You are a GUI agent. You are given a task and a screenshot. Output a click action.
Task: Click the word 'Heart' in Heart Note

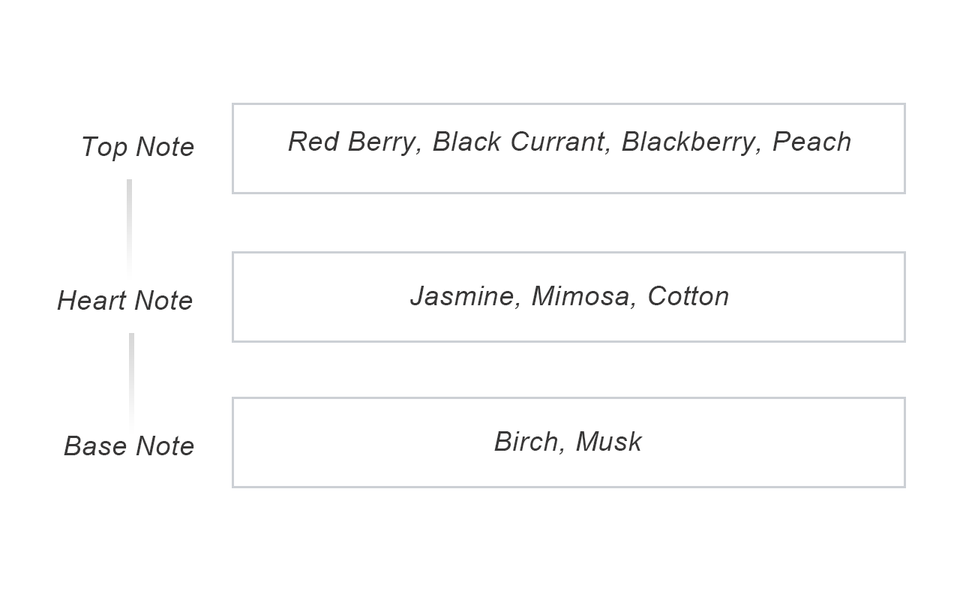coord(92,300)
